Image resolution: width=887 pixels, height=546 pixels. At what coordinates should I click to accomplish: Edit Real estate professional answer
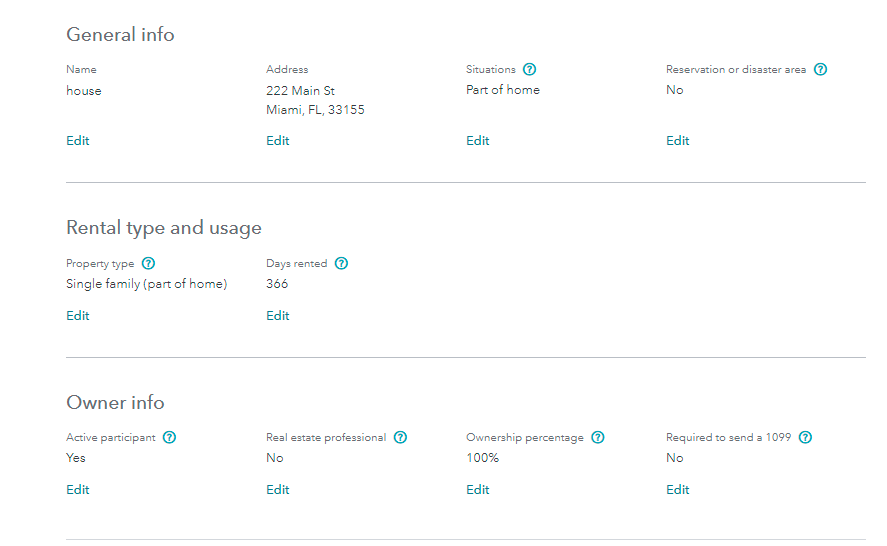tap(278, 490)
